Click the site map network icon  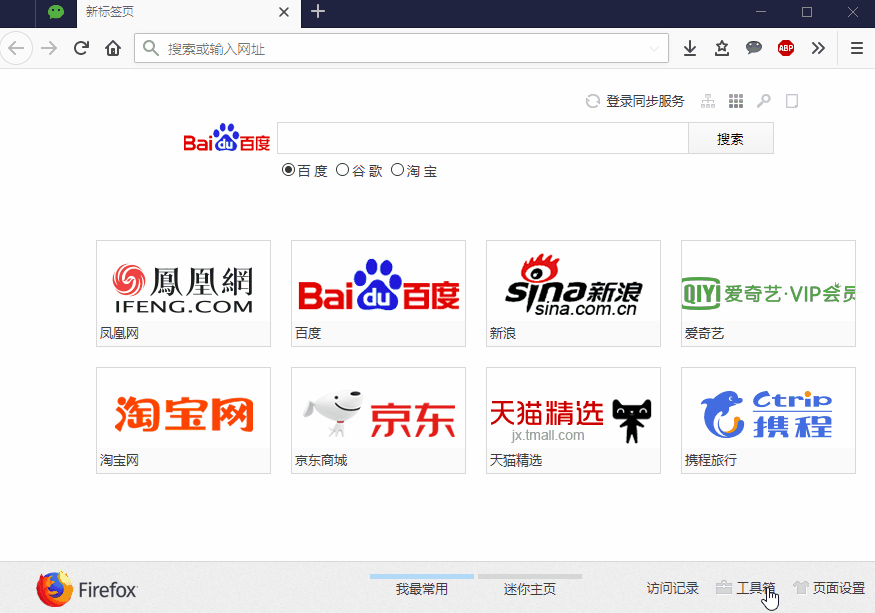tap(708, 101)
